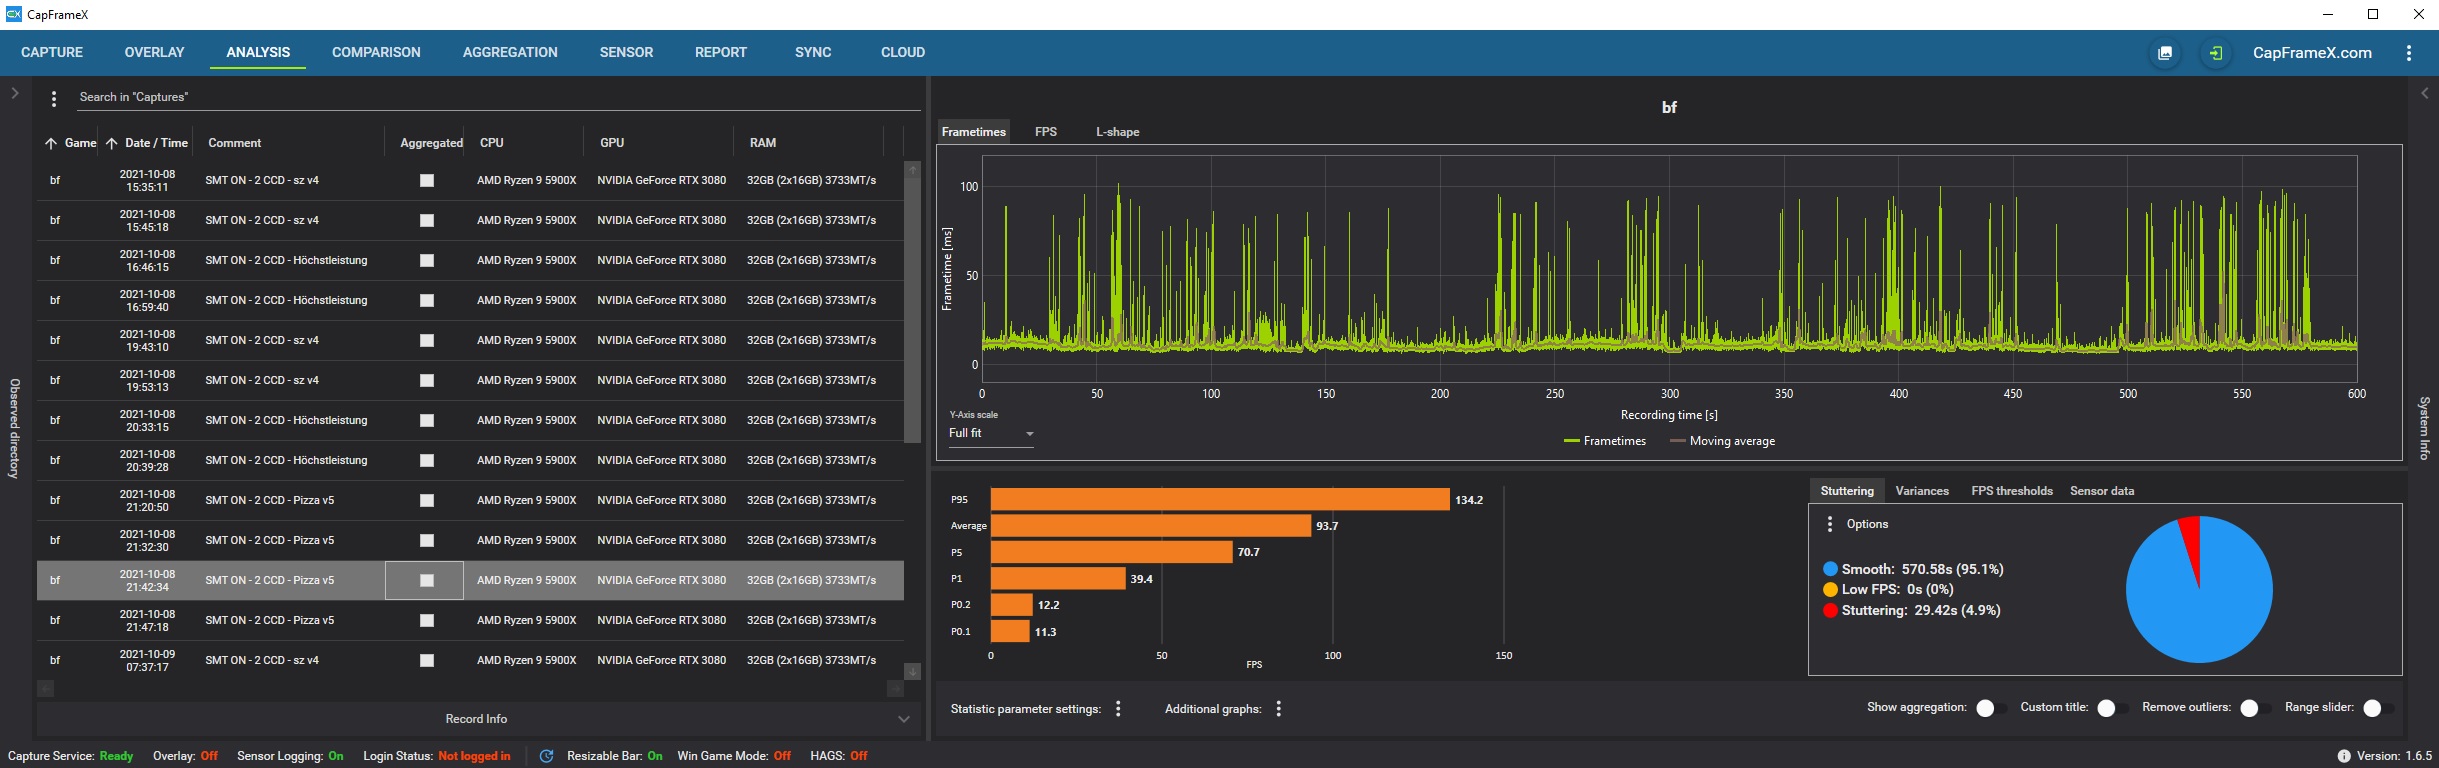Select the Frametimes graph tab
2439x768 pixels.
point(974,132)
